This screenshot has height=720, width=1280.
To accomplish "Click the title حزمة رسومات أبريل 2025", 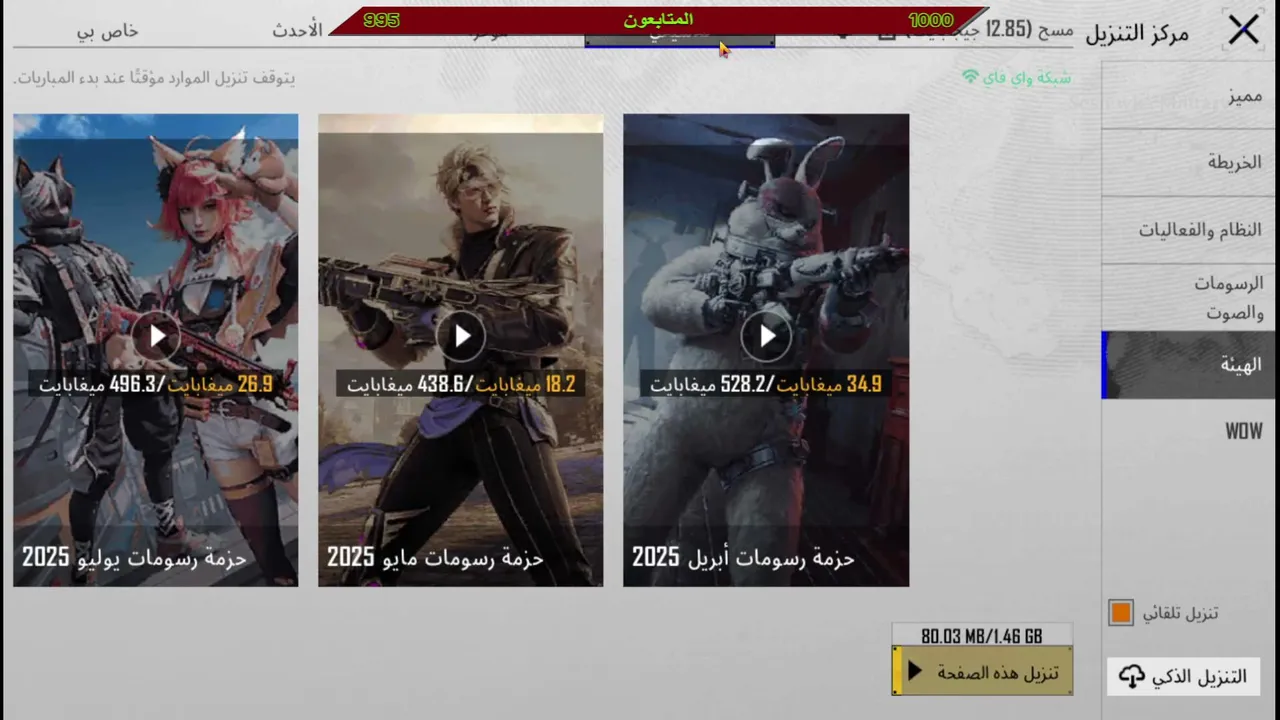I will 743,557.
